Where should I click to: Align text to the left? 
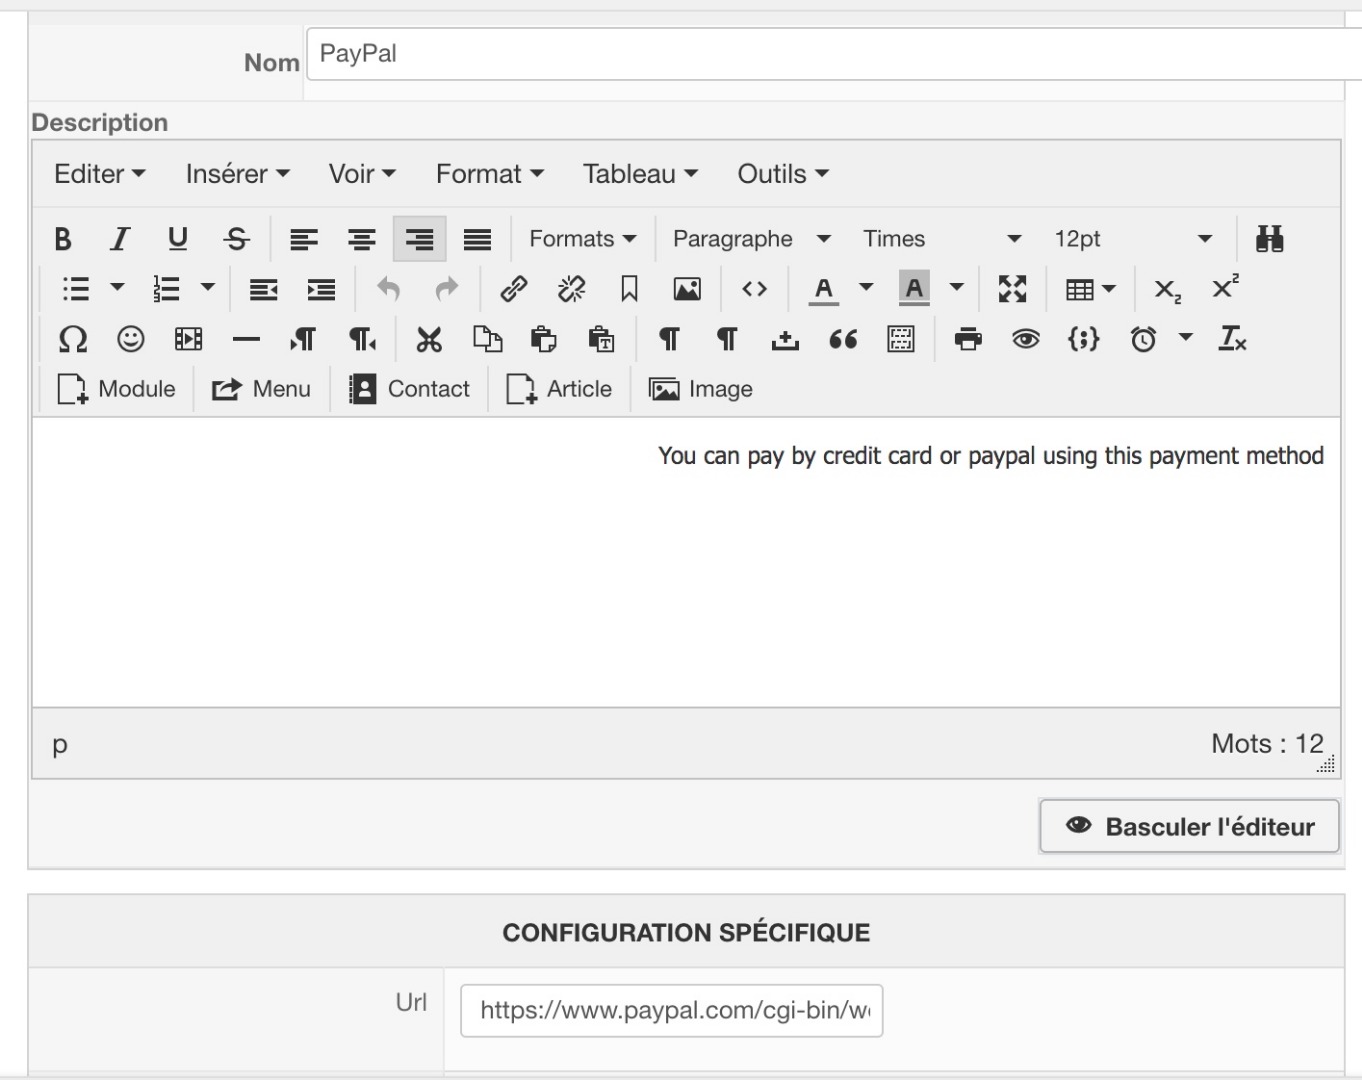point(304,239)
